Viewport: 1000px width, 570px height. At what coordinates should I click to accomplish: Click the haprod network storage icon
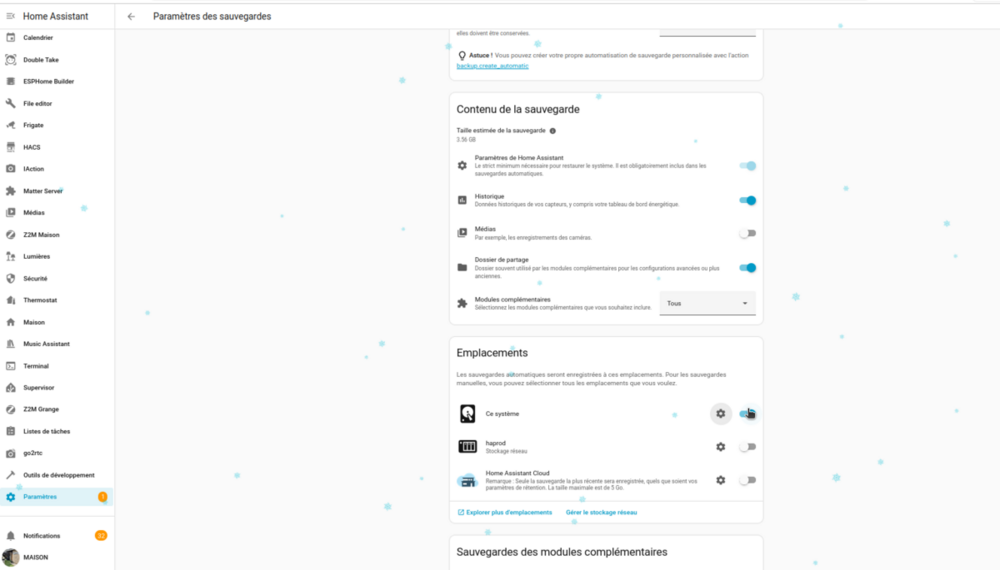467,447
